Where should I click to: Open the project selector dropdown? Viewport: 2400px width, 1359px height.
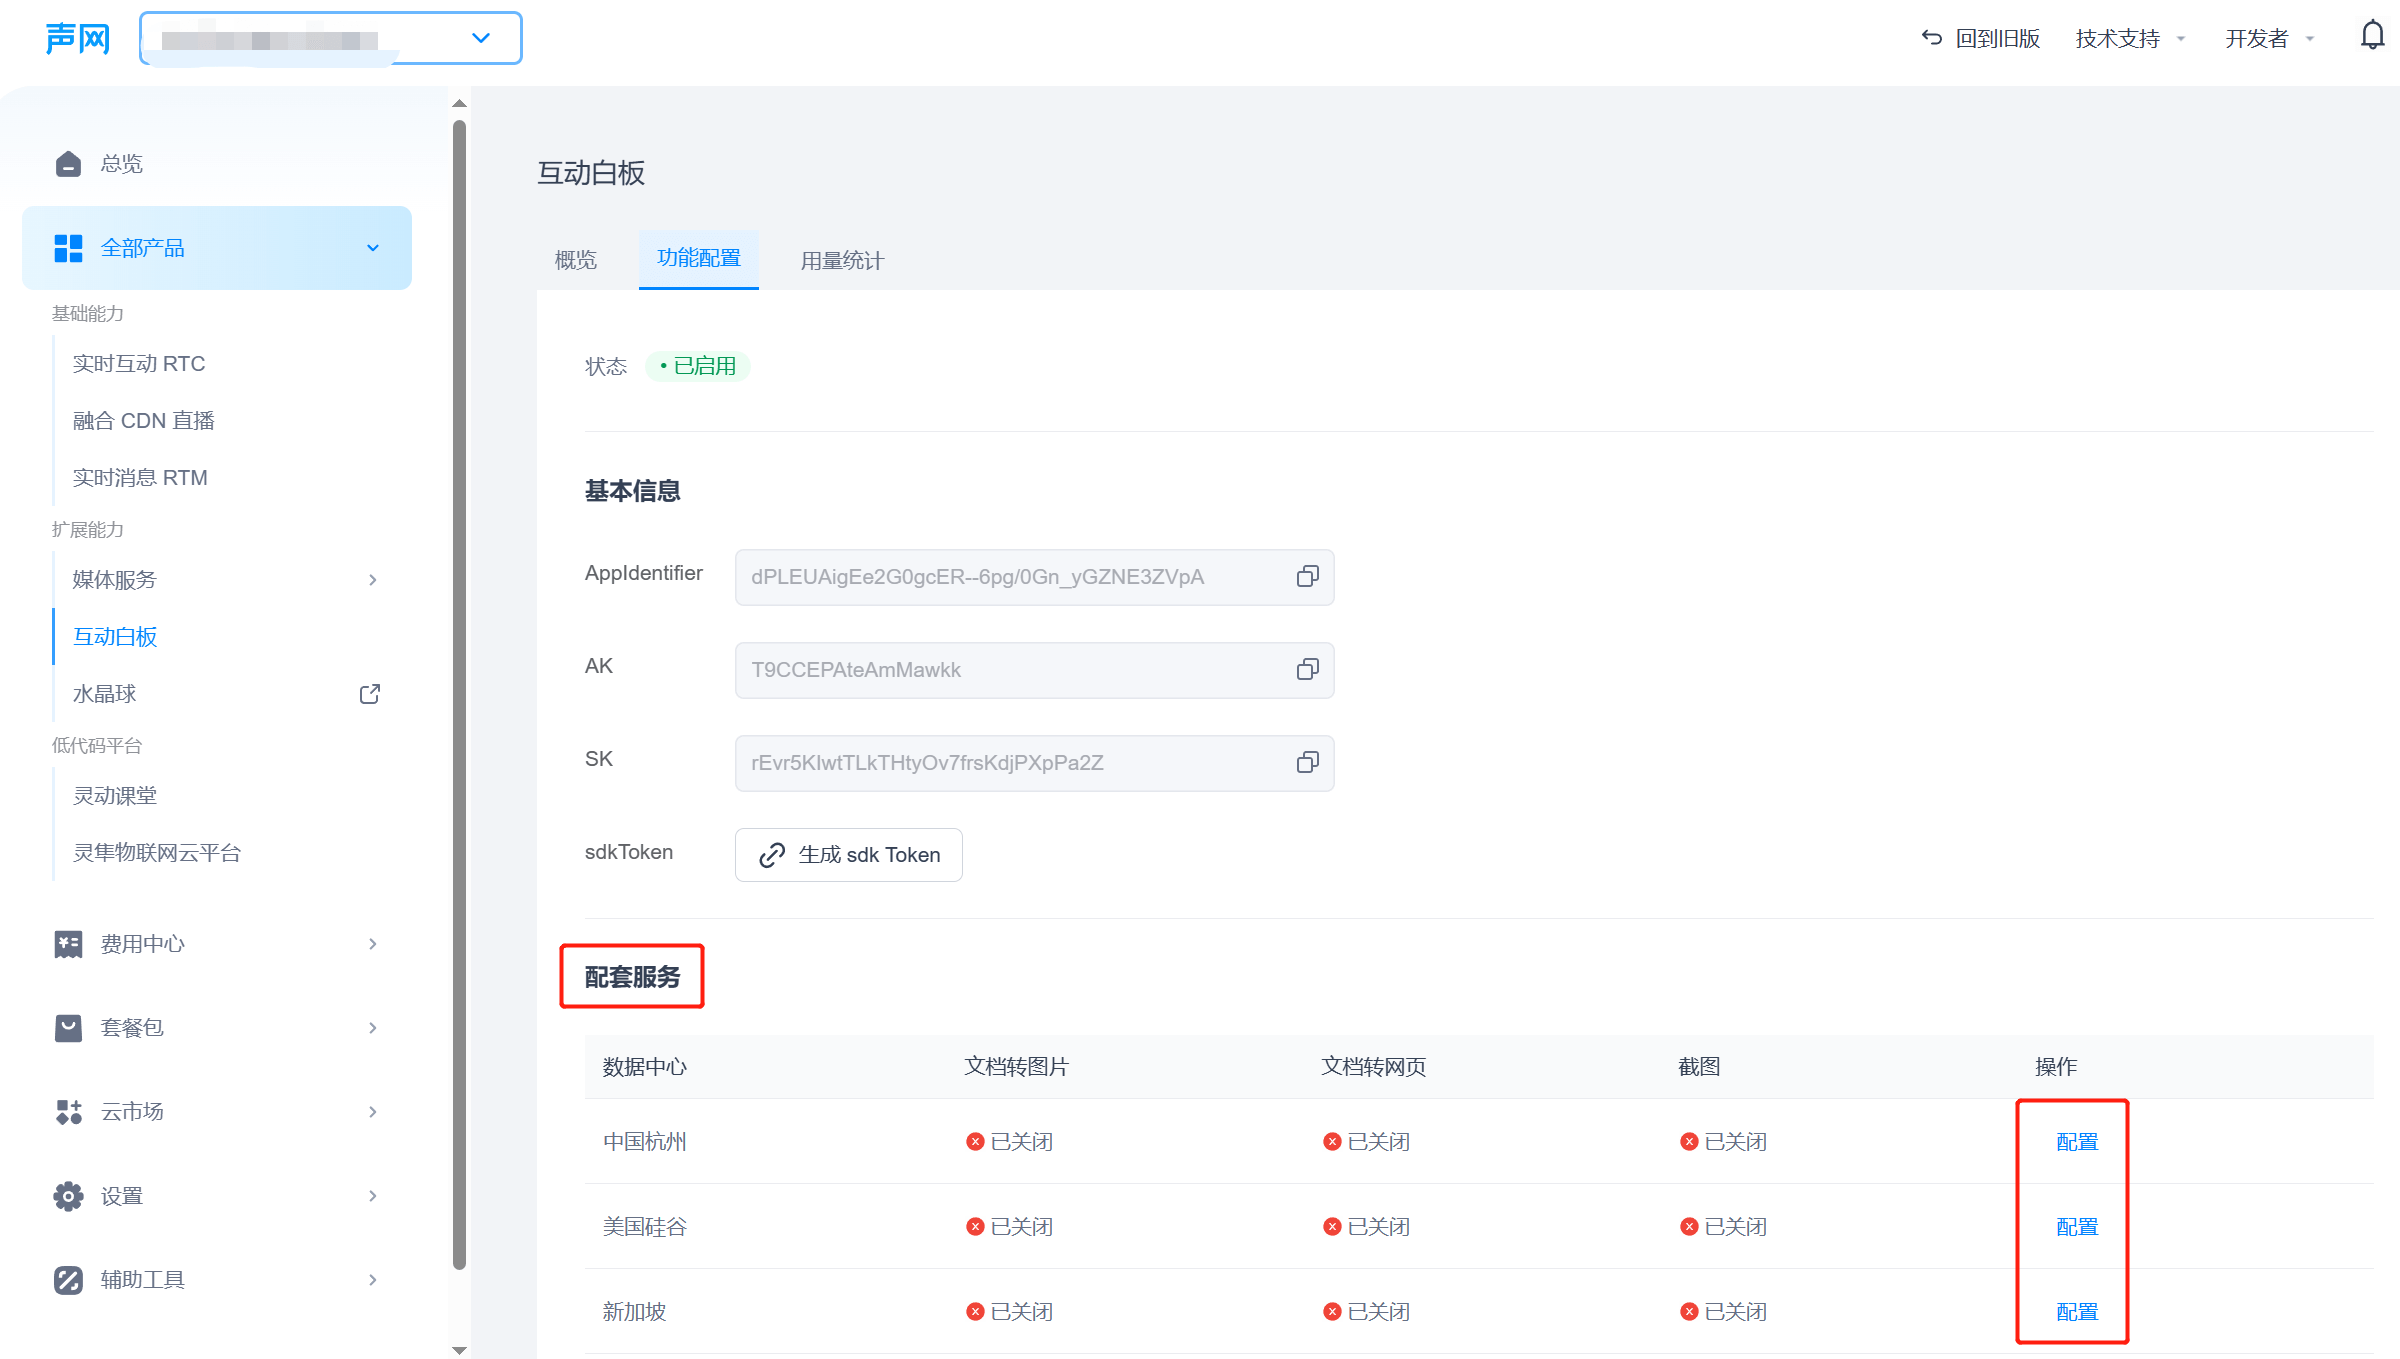(331, 39)
